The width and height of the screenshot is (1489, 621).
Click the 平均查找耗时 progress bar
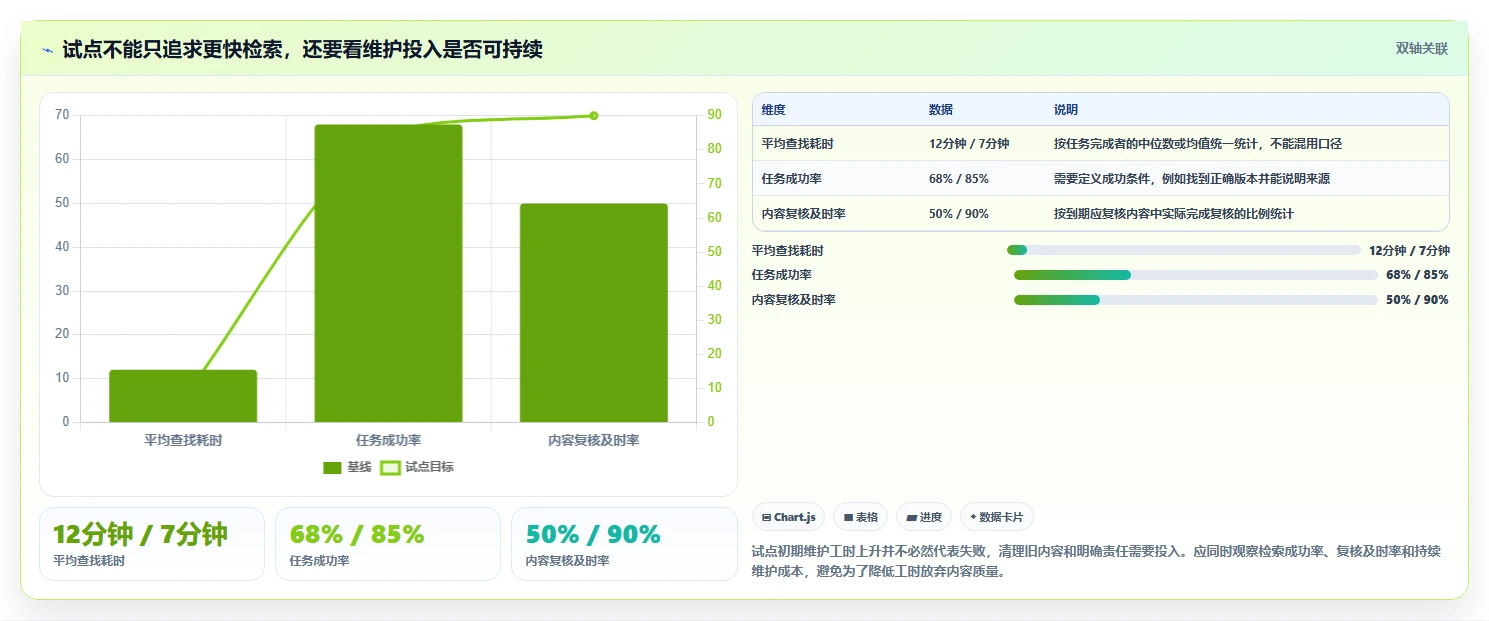1184,250
